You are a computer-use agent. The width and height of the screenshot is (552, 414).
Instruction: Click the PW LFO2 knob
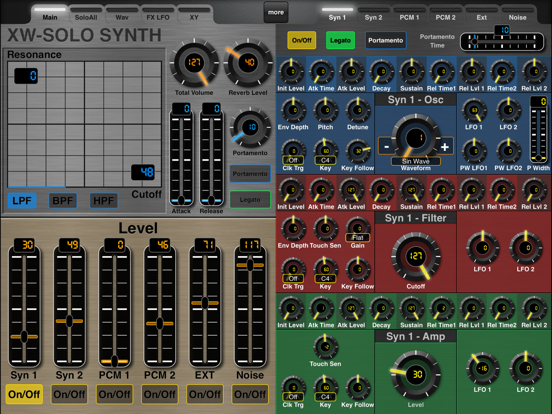tap(508, 151)
